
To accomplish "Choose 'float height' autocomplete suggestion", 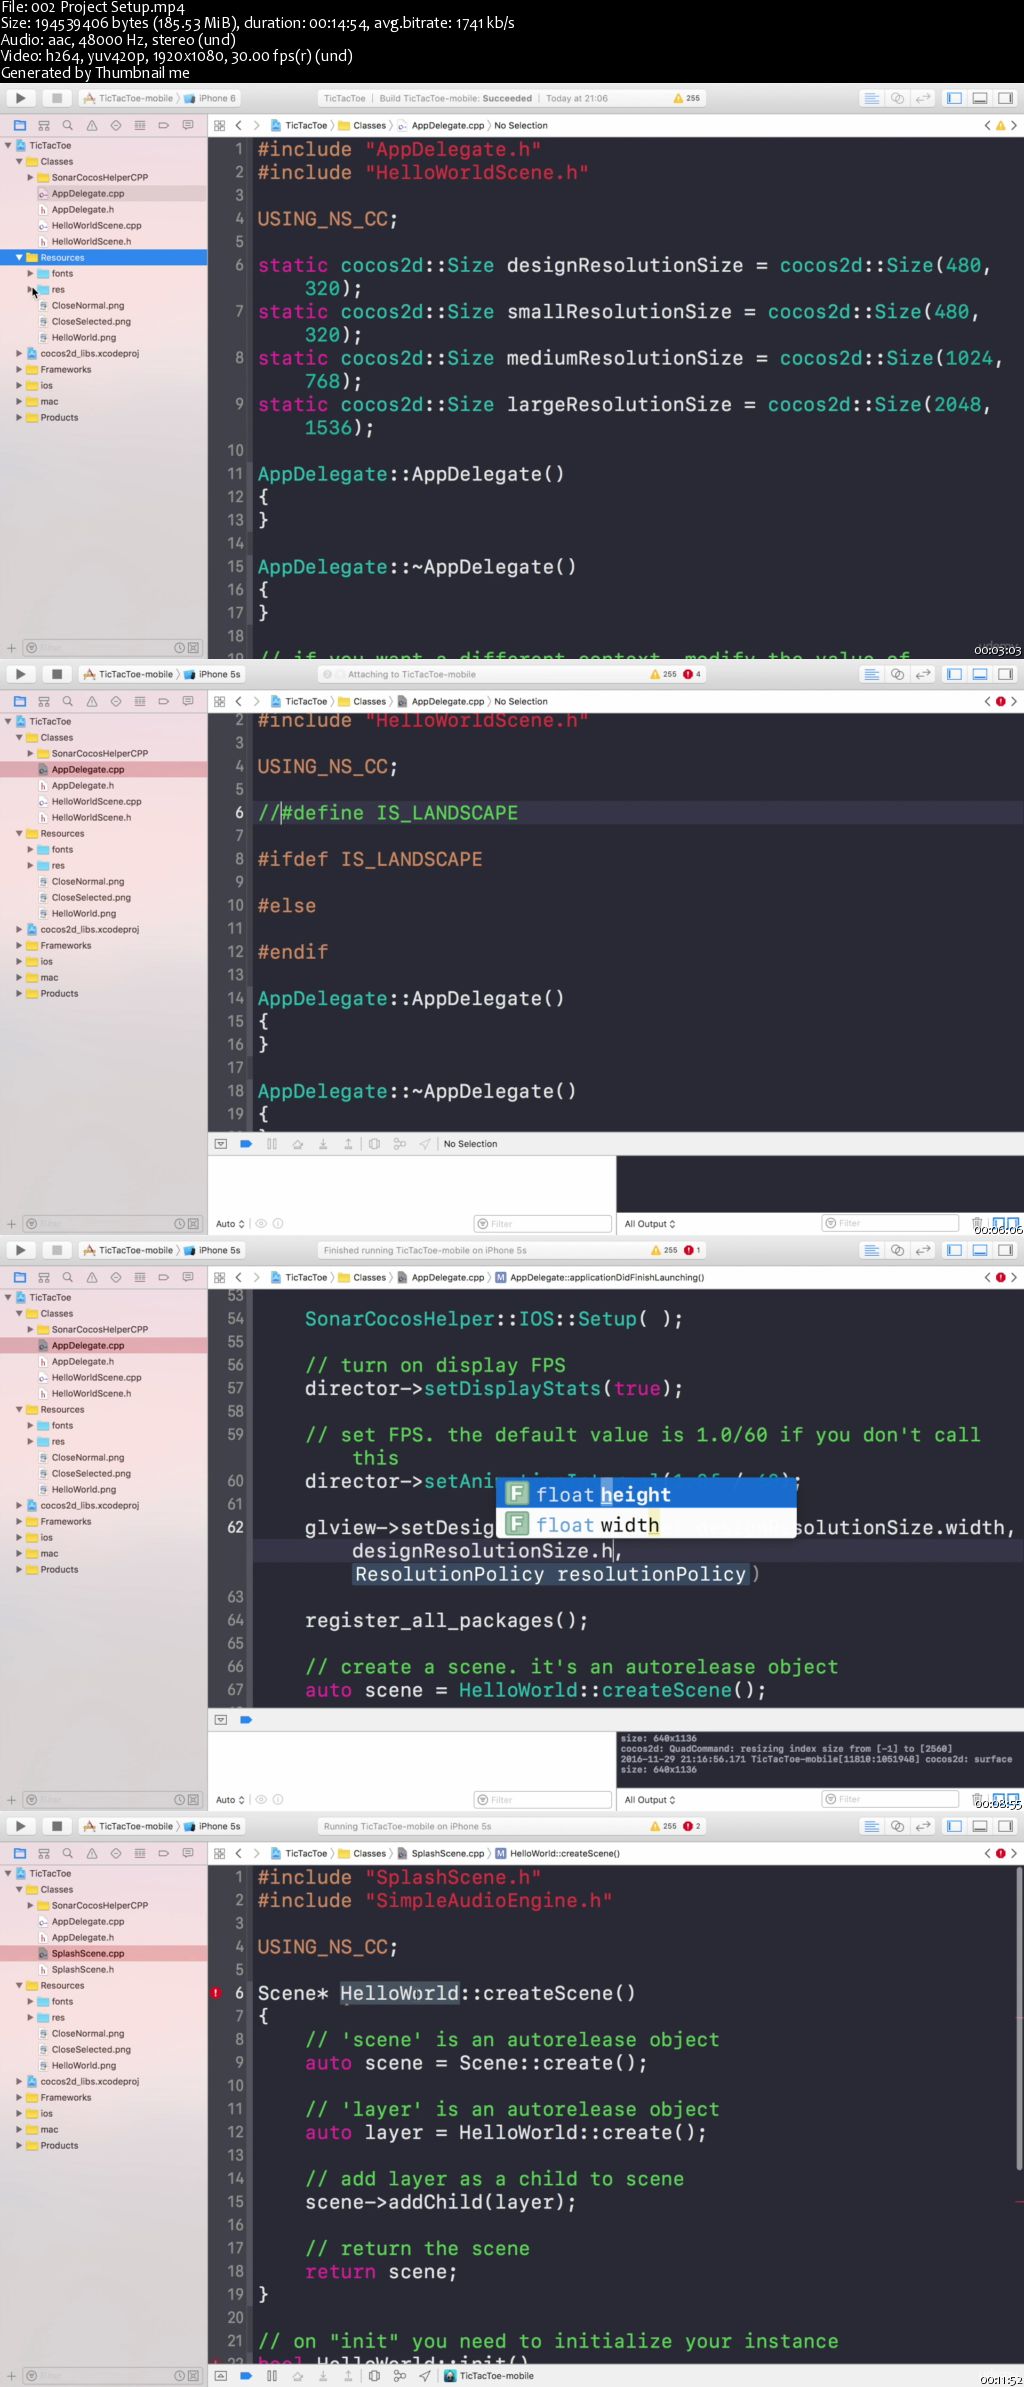I will [x=646, y=1494].
